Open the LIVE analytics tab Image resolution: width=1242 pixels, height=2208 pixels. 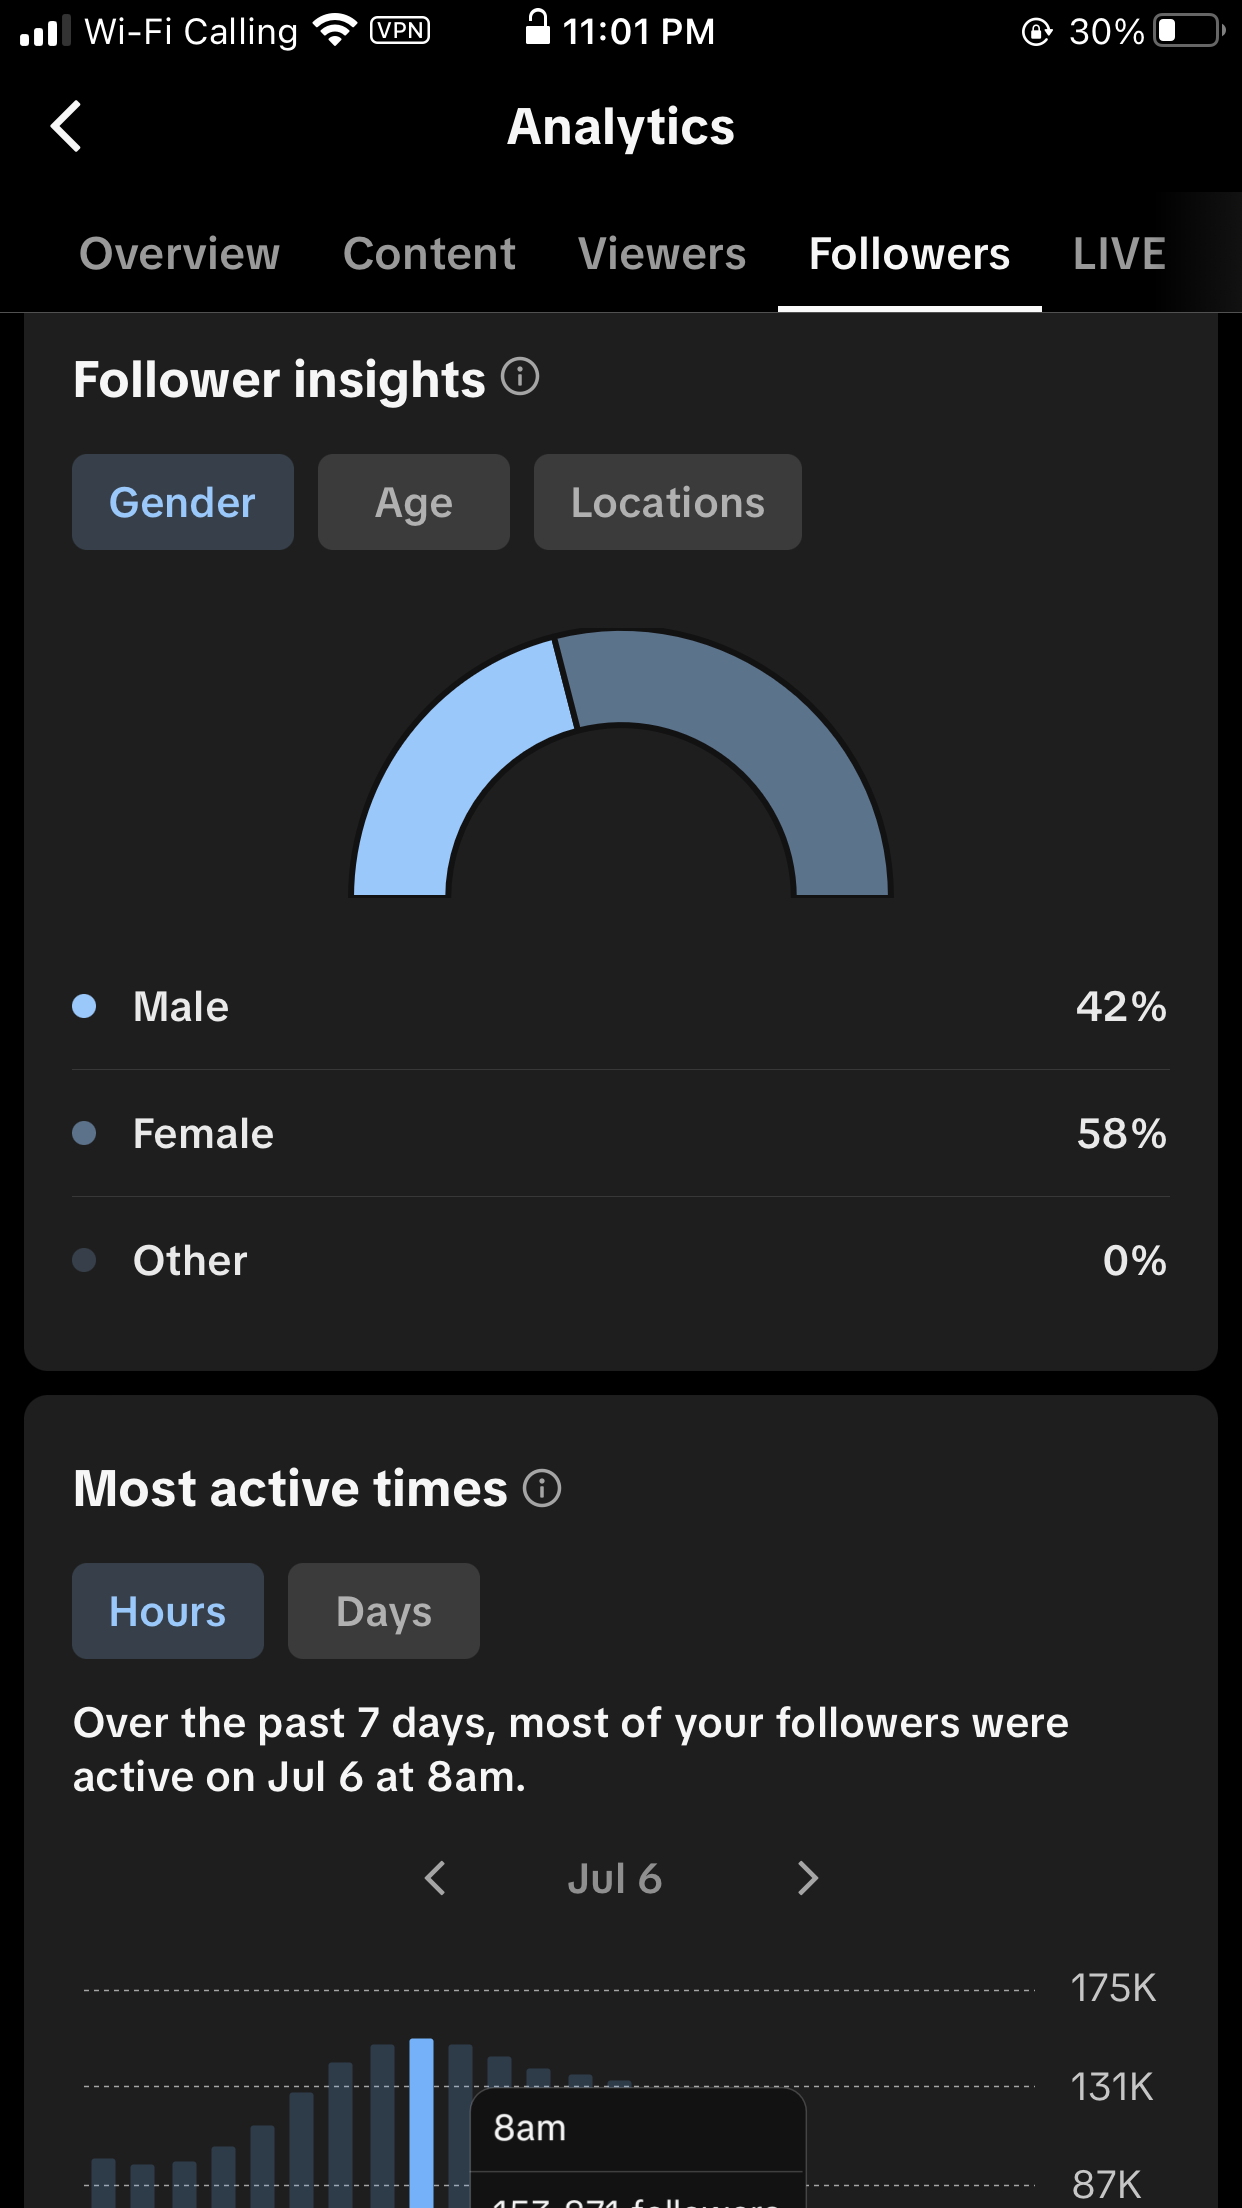pyautogui.click(x=1119, y=254)
